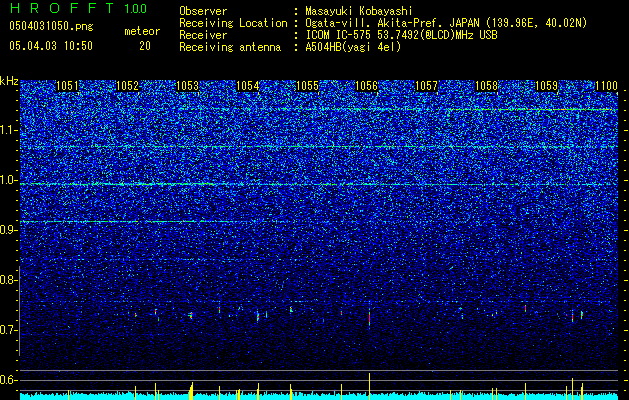This screenshot has height=400, width=629.
Task: Click the 1057 time marker
Action: tap(426, 86)
